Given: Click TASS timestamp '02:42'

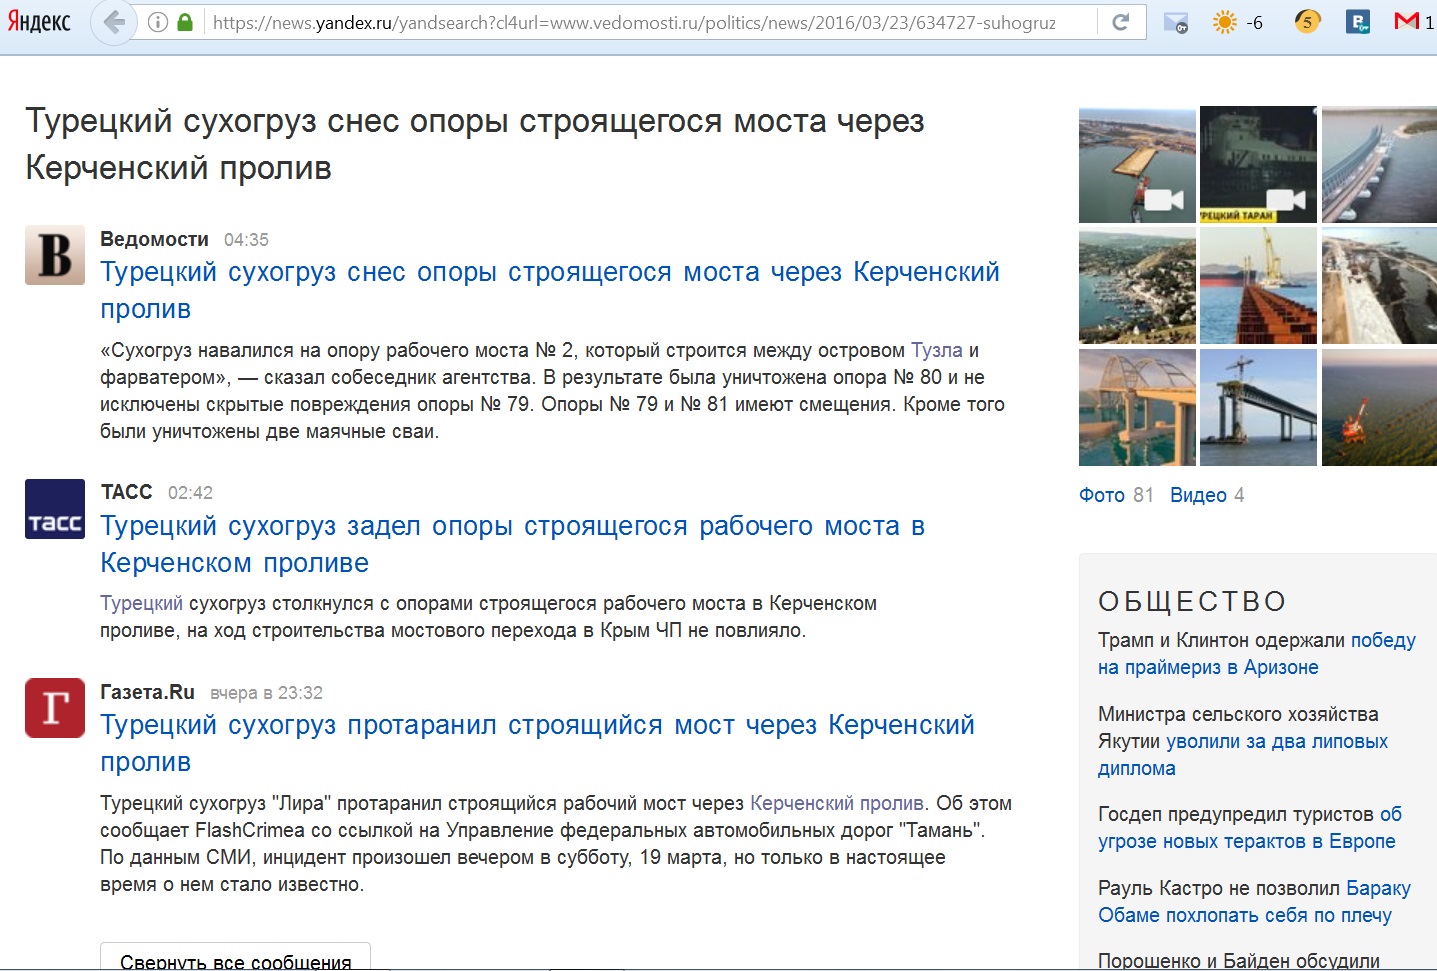Looking at the screenshot, I should [190, 493].
